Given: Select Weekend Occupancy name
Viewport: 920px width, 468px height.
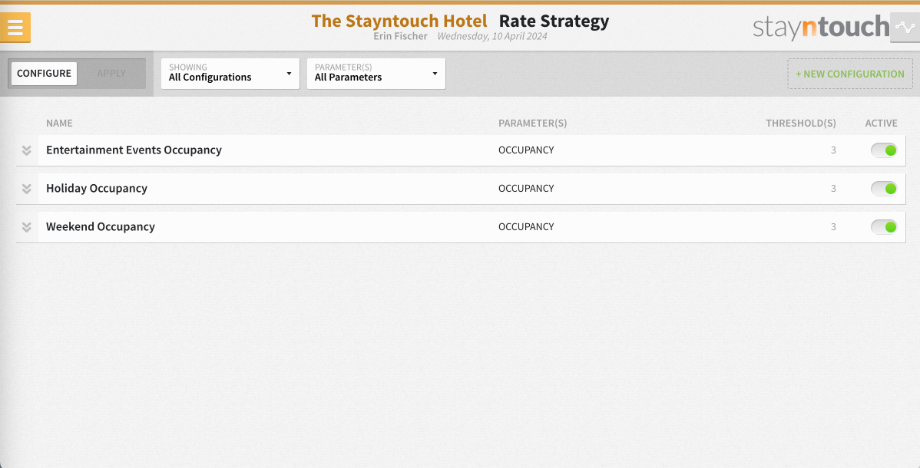Looking at the screenshot, I should tap(100, 226).
